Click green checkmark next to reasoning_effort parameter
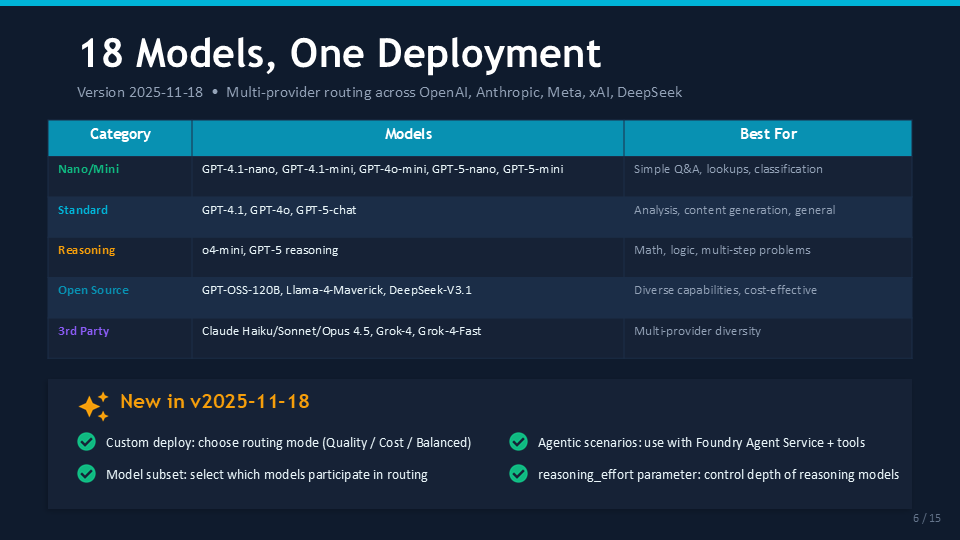960x540 pixels. pyautogui.click(x=519, y=473)
